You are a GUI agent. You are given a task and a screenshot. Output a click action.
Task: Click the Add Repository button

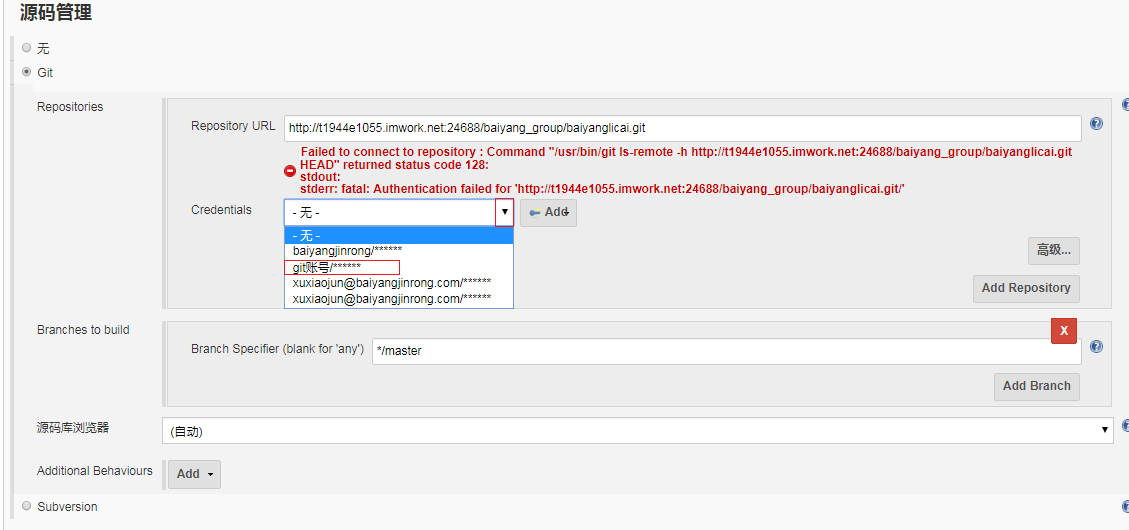point(1026,288)
